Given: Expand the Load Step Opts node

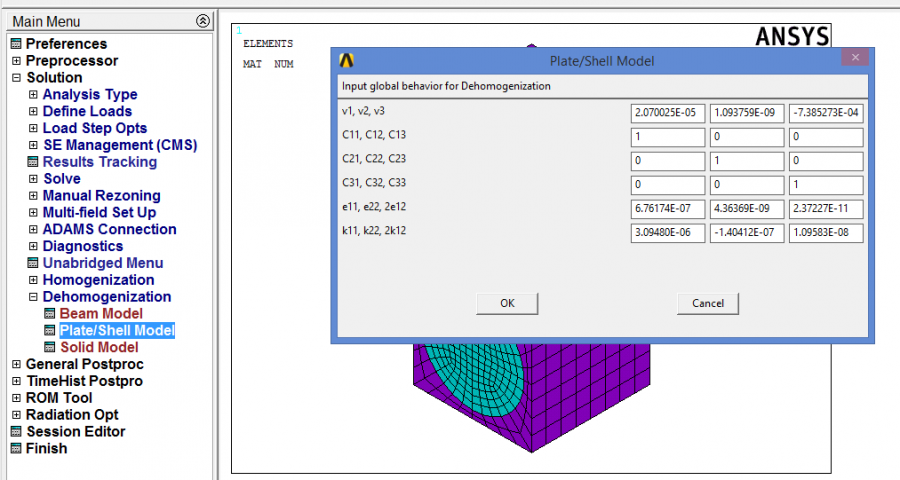Looking at the screenshot, I should (x=33, y=127).
